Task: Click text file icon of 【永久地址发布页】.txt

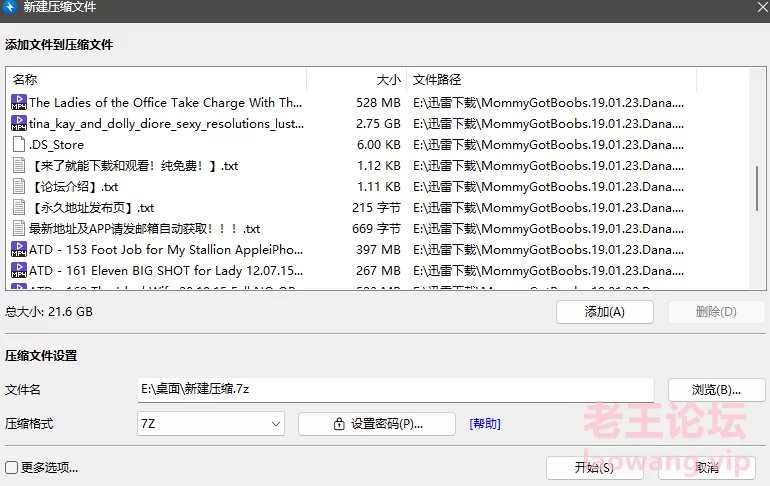Action: [x=19, y=208]
